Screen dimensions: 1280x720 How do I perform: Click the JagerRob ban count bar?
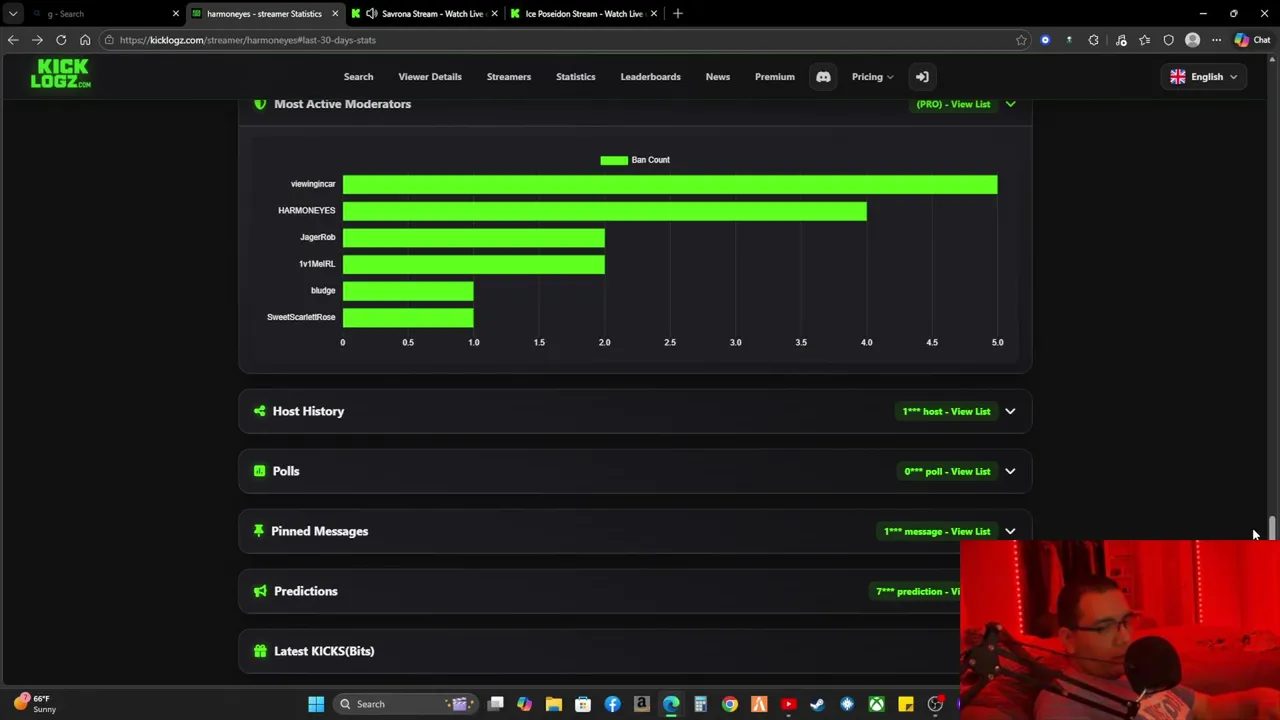point(474,237)
